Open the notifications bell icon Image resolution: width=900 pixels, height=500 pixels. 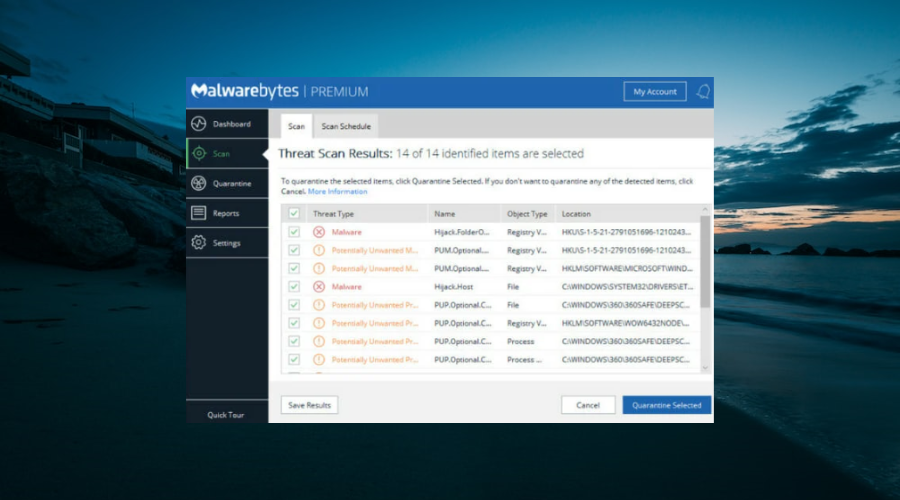click(x=703, y=91)
